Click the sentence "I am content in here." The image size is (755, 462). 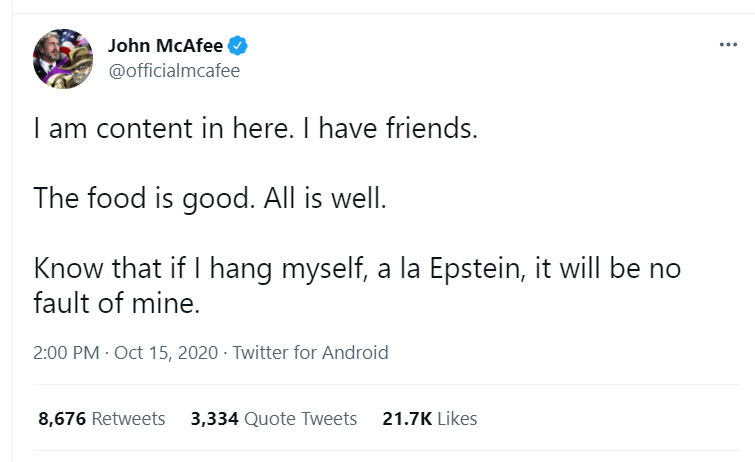coord(144,129)
